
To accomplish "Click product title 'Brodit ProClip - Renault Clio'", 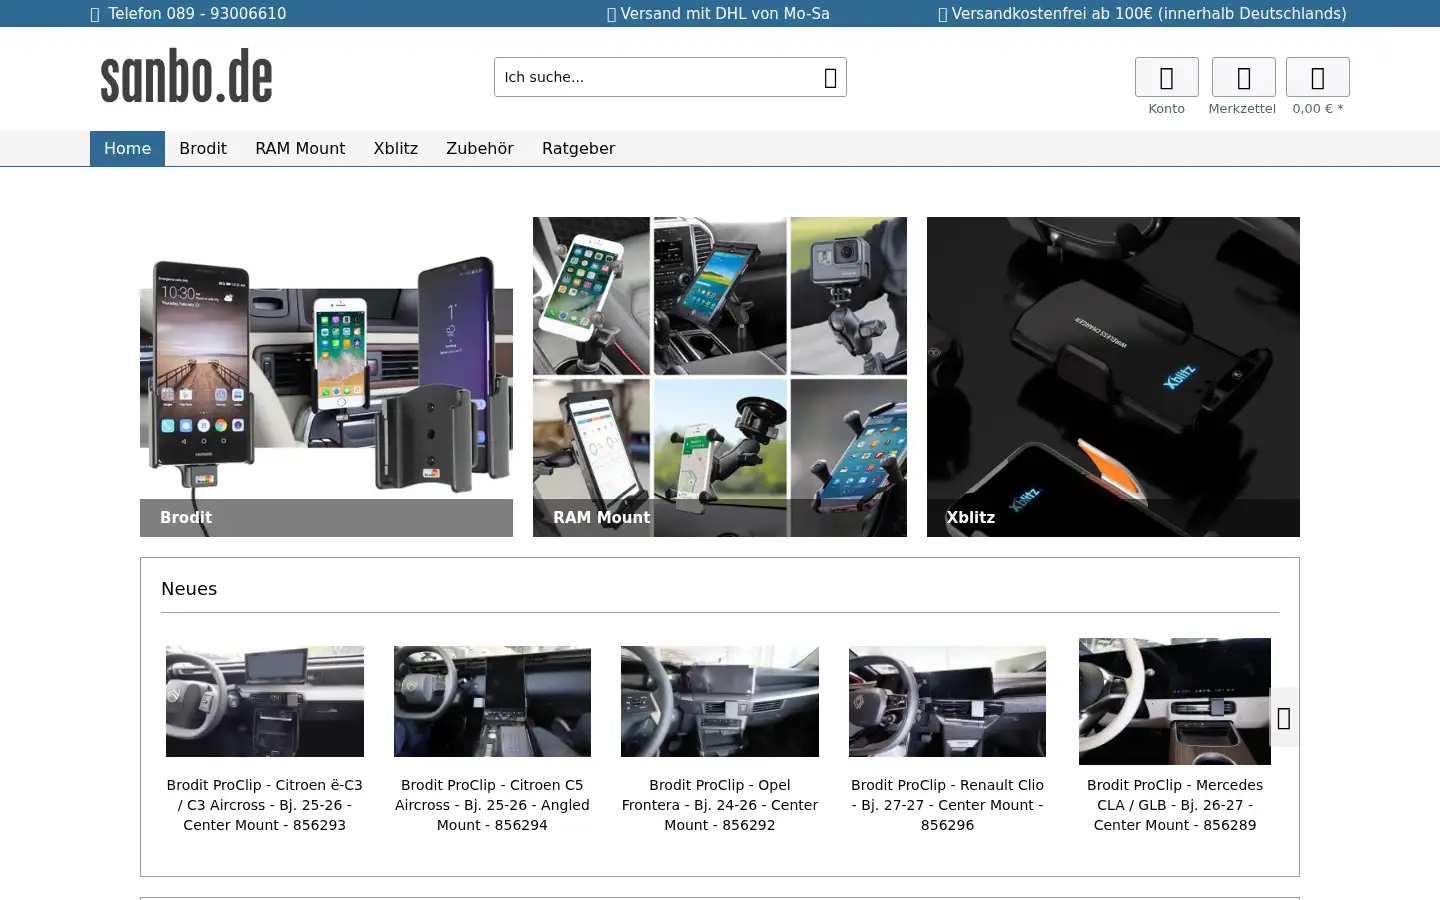I will click(x=947, y=805).
